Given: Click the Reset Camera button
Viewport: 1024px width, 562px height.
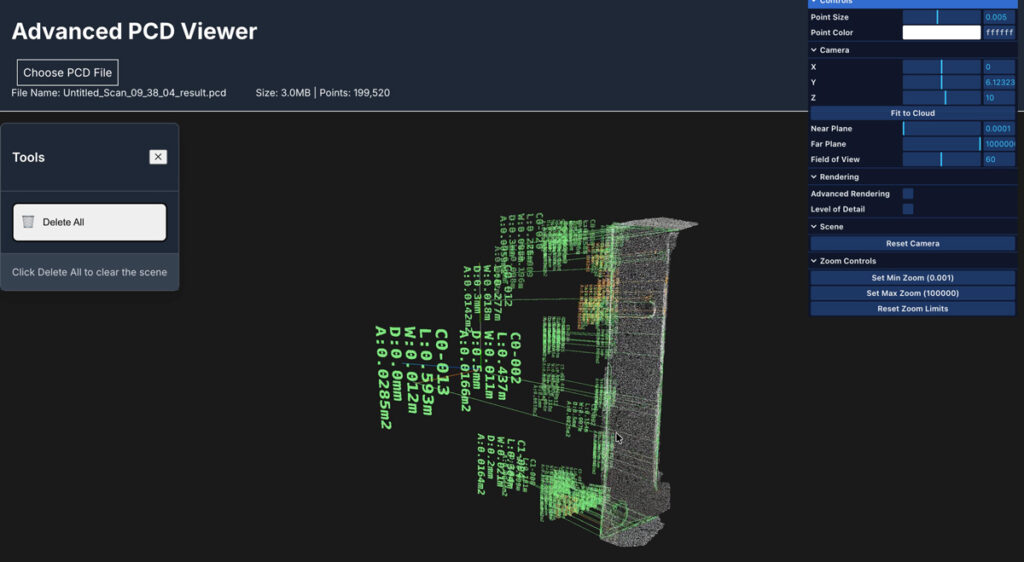Looking at the screenshot, I should click(x=912, y=244).
